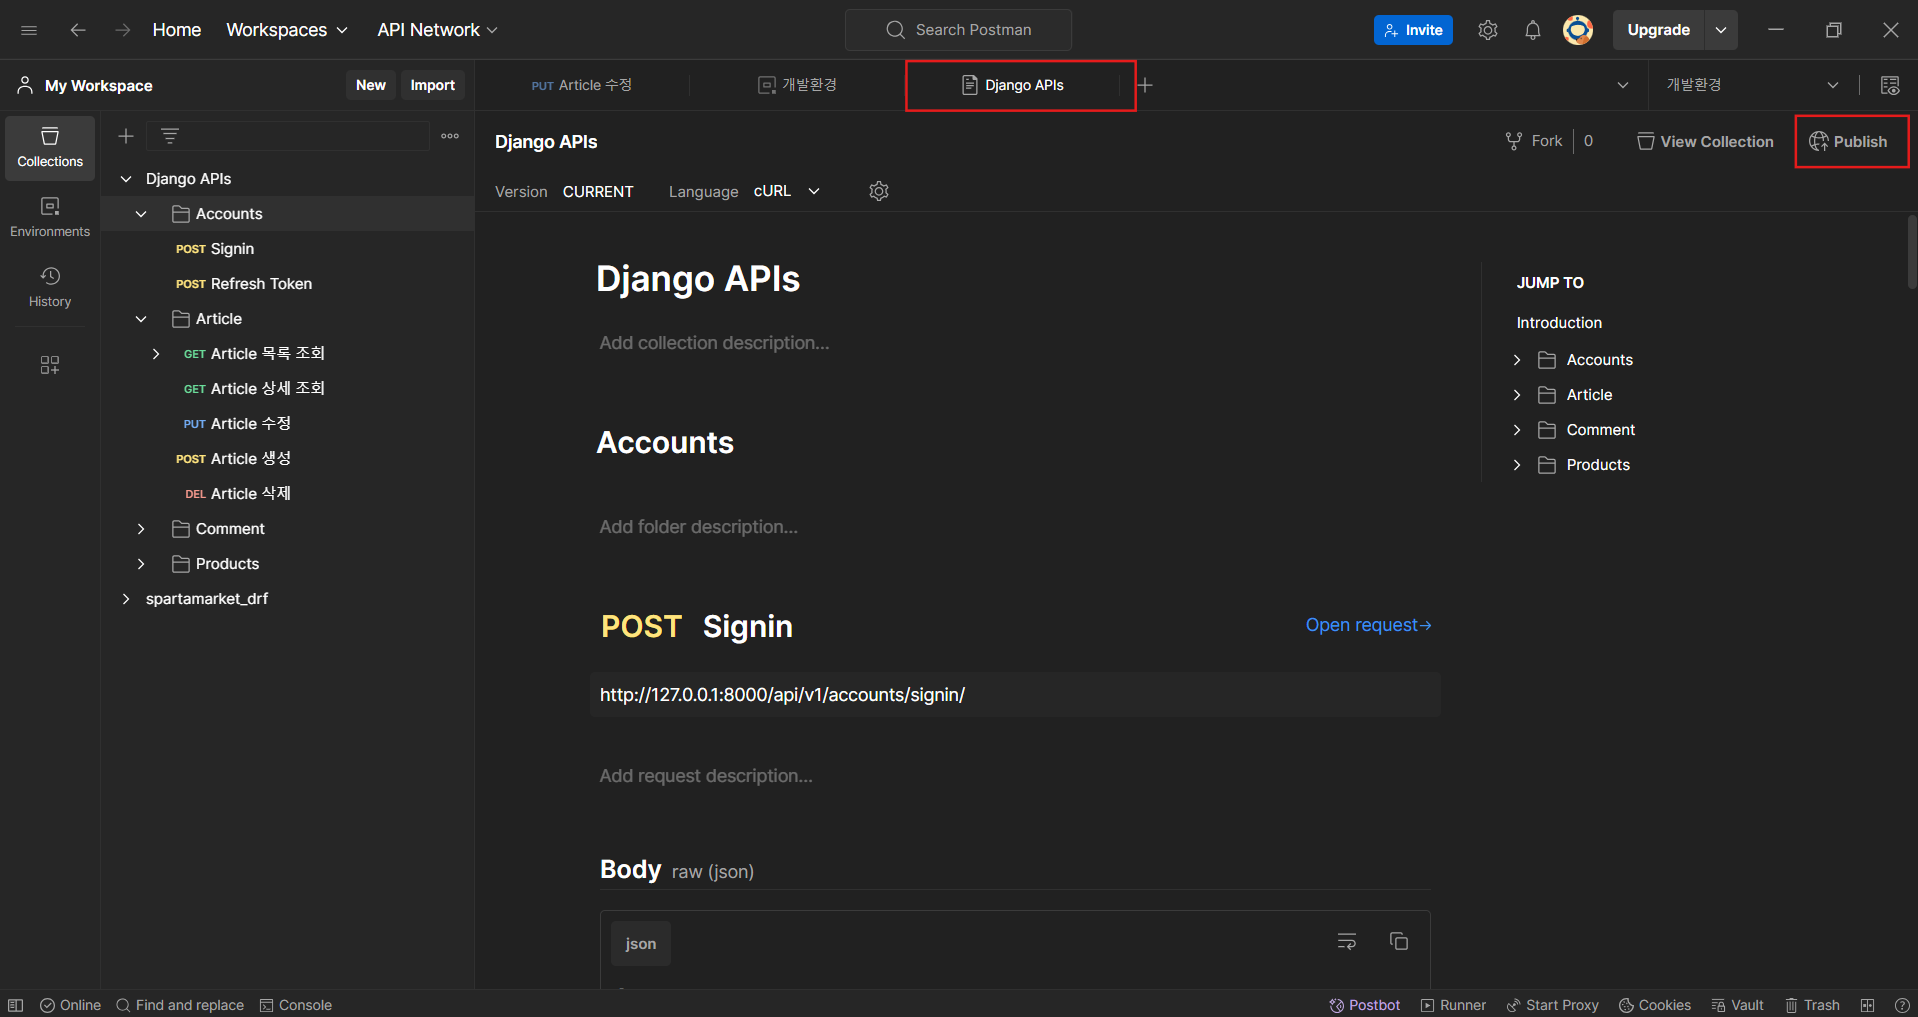Open notifications bell icon
Image resolution: width=1918 pixels, height=1017 pixels.
pos(1533,30)
